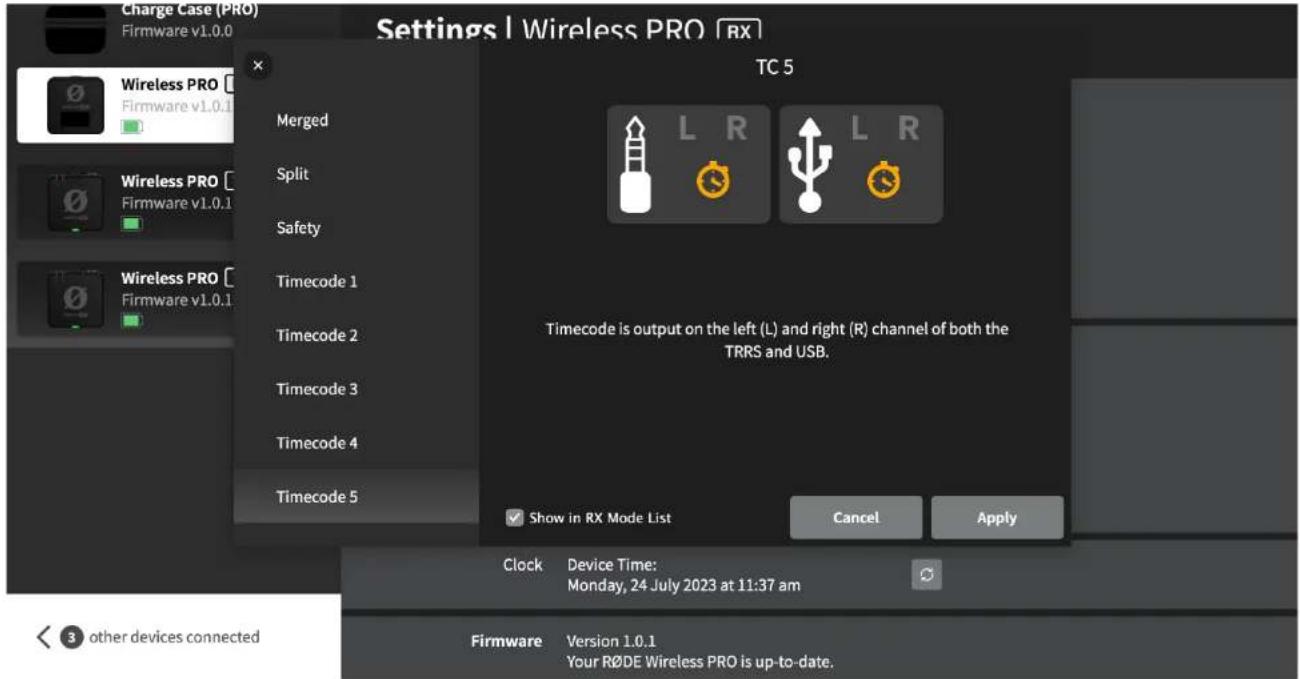
Task: Click the TC 5 heading
Action: (x=774, y=68)
